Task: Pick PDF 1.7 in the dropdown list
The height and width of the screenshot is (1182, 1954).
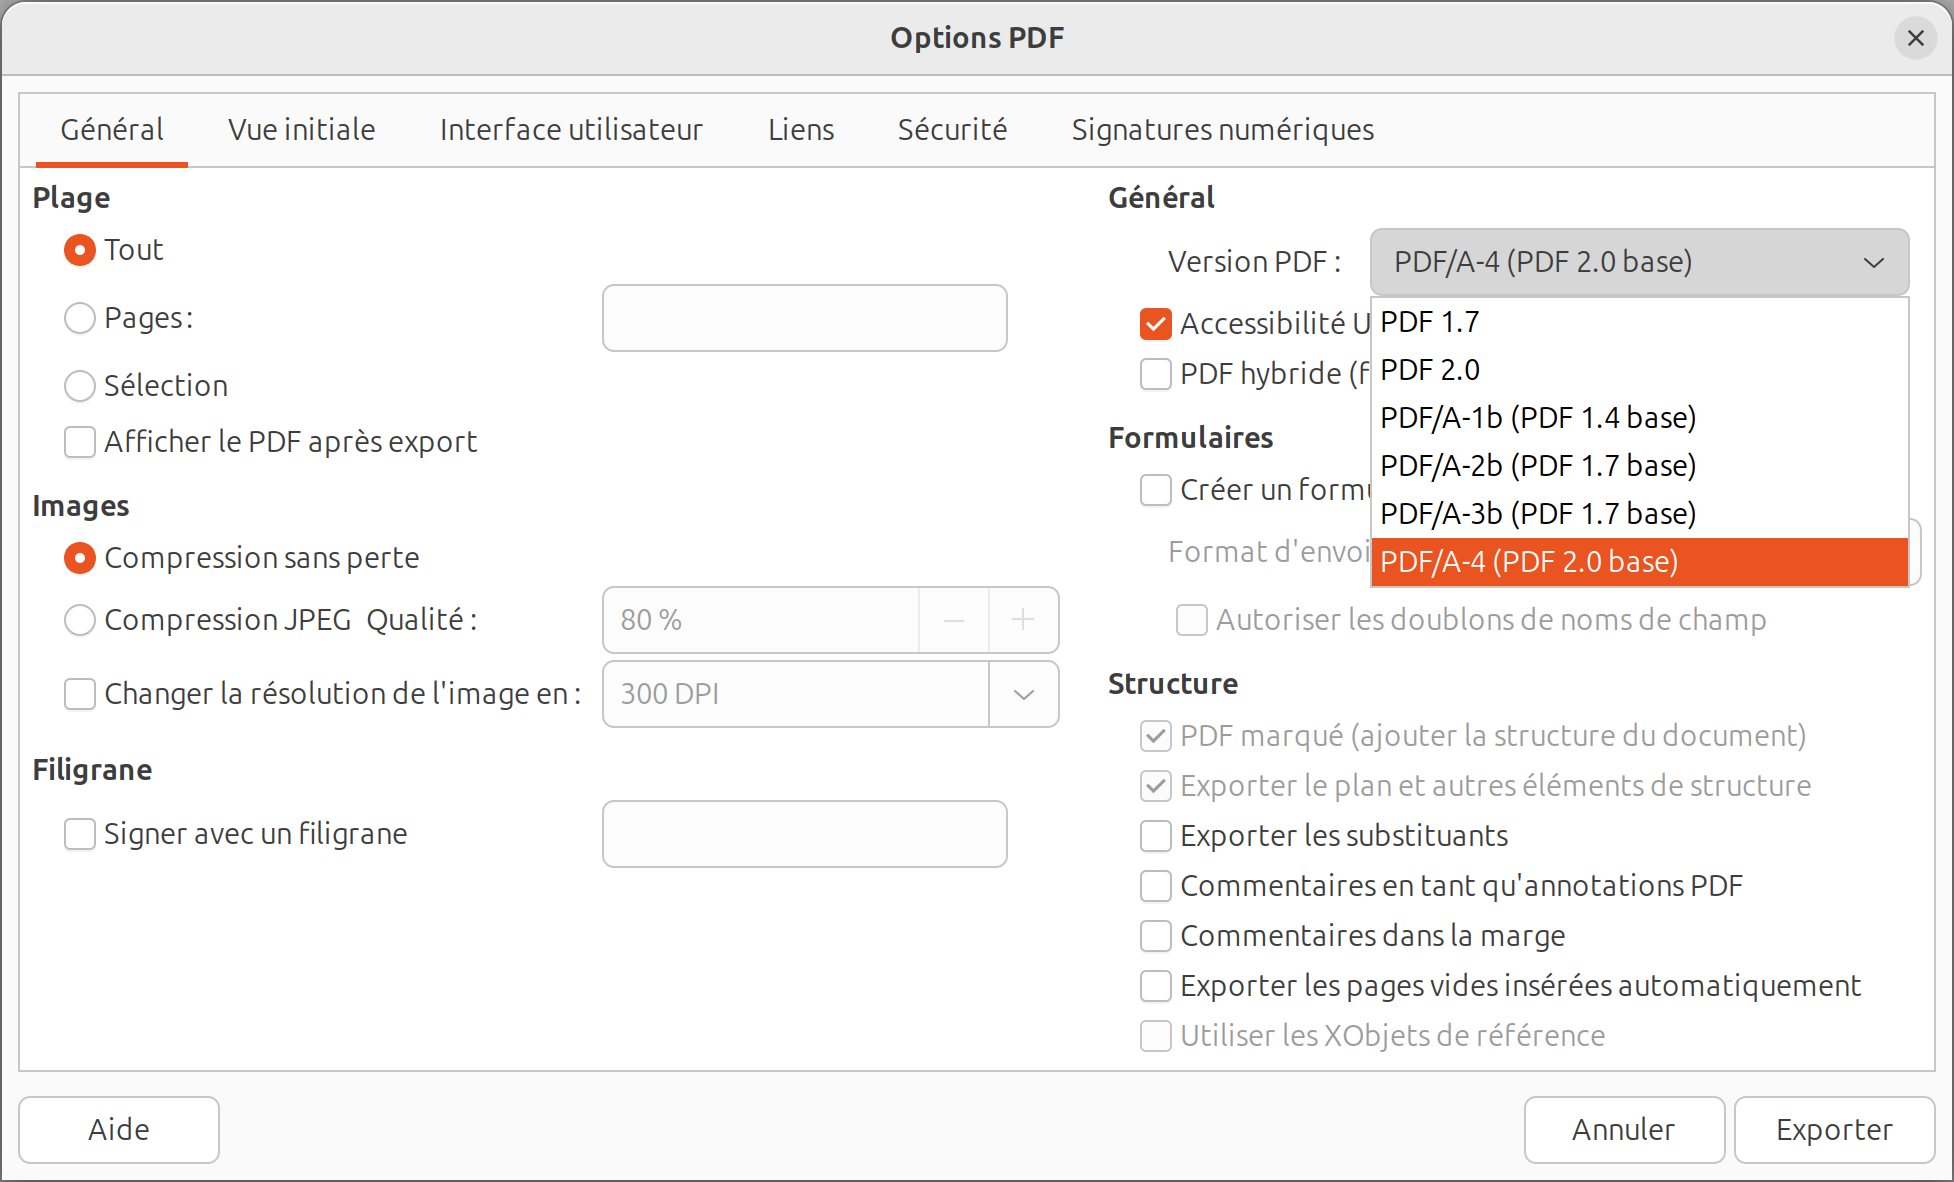Action: coord(1430,322)
